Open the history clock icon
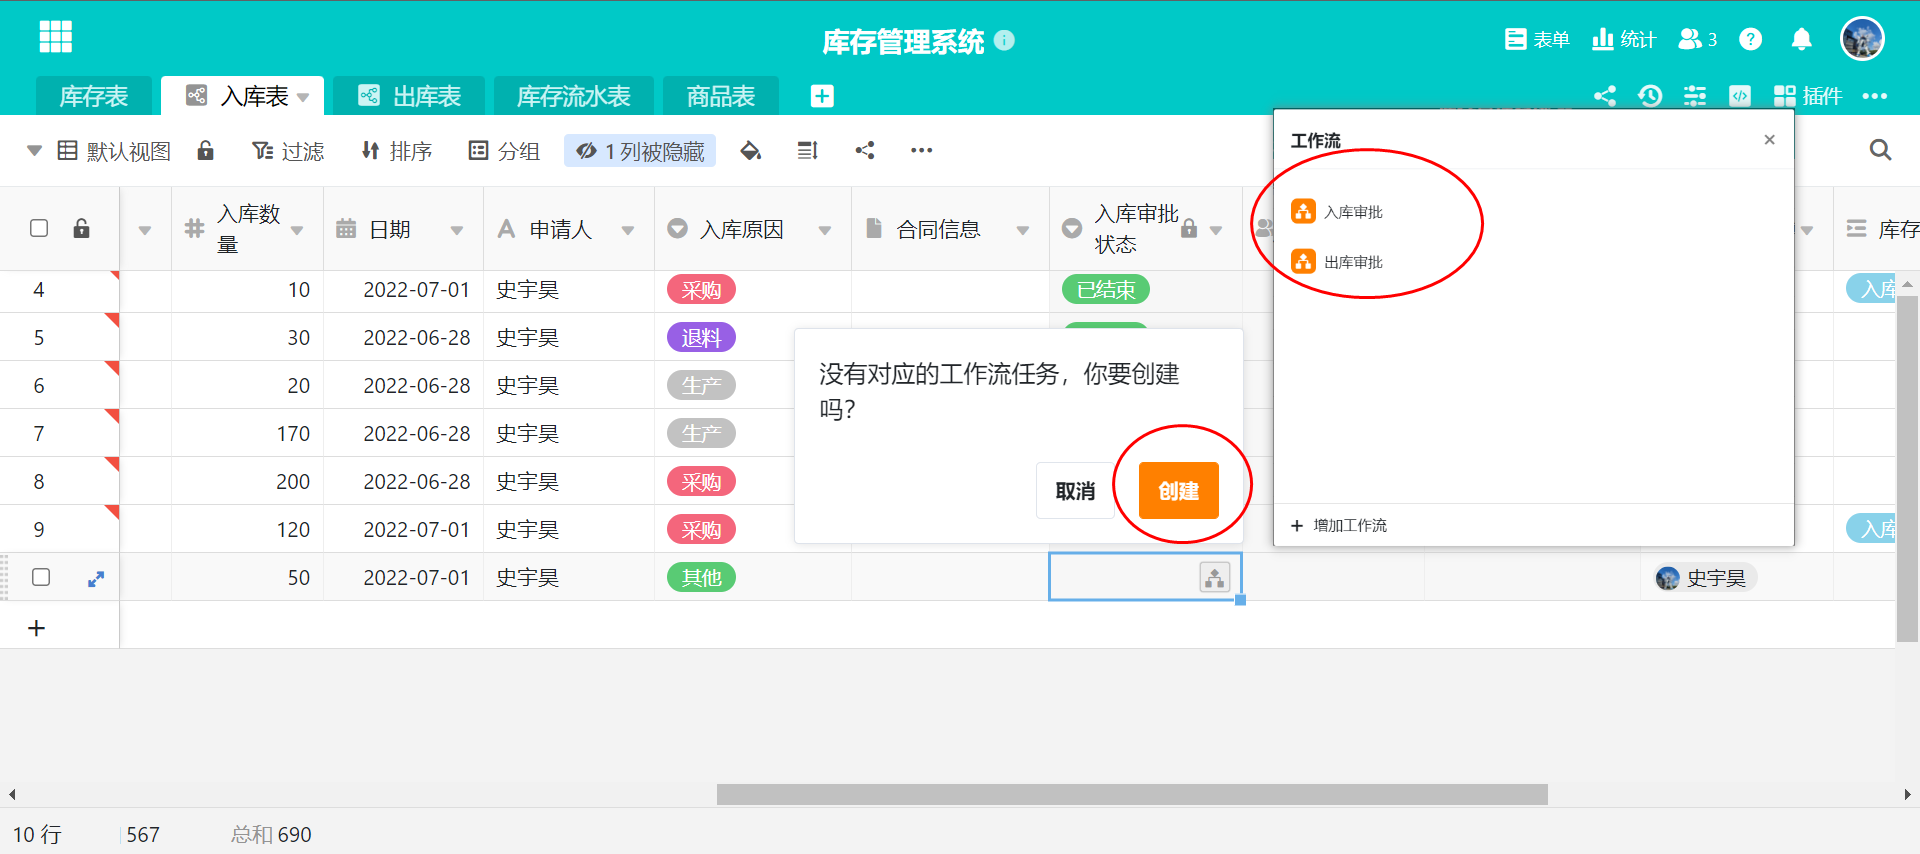 pos(1650,96)
